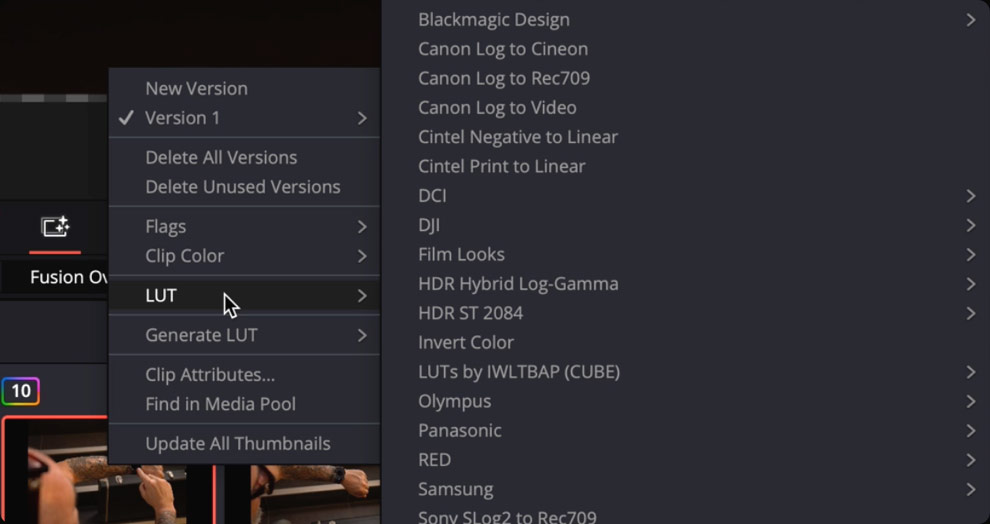Expand DCI submenu chevron
This screenshot has height=524, width=990.
point(970,196)
